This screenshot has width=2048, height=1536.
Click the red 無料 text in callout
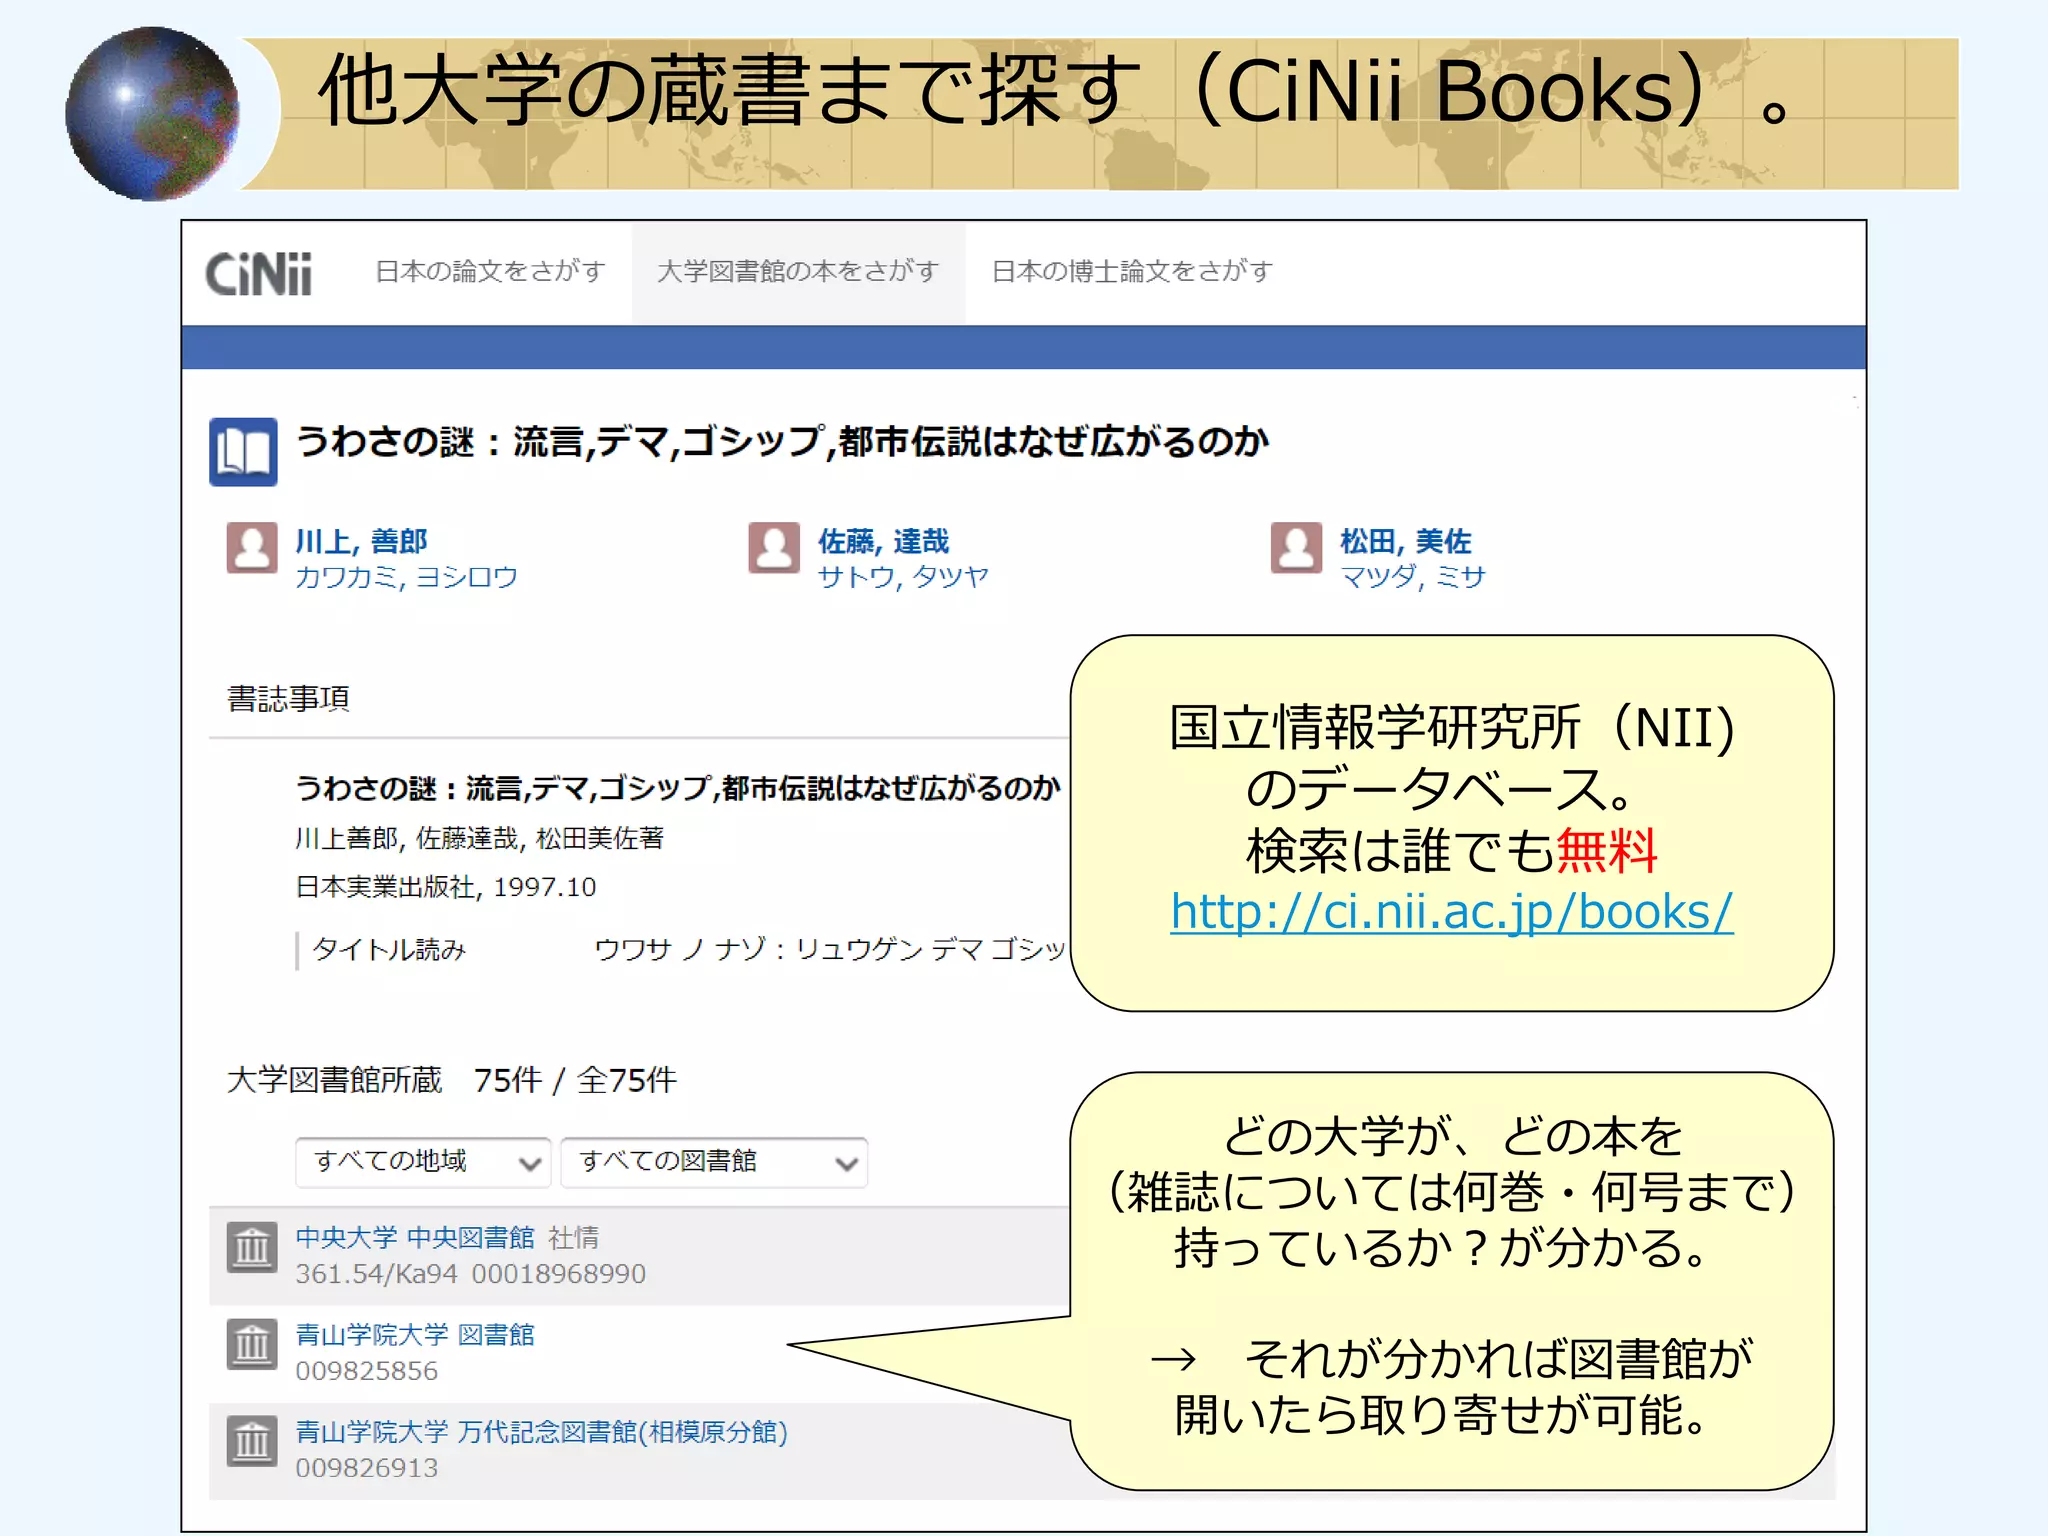pos(1606,850)
